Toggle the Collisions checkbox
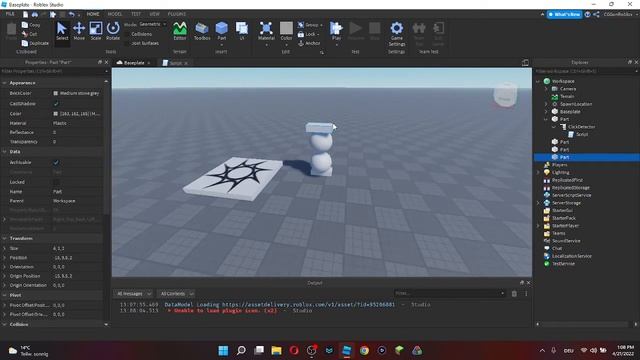 [127, 34]
